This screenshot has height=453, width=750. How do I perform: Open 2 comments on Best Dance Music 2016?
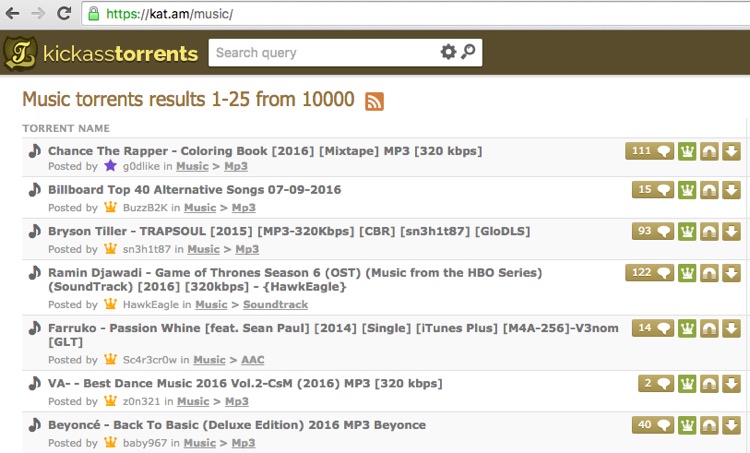click(x=656, y=384)
